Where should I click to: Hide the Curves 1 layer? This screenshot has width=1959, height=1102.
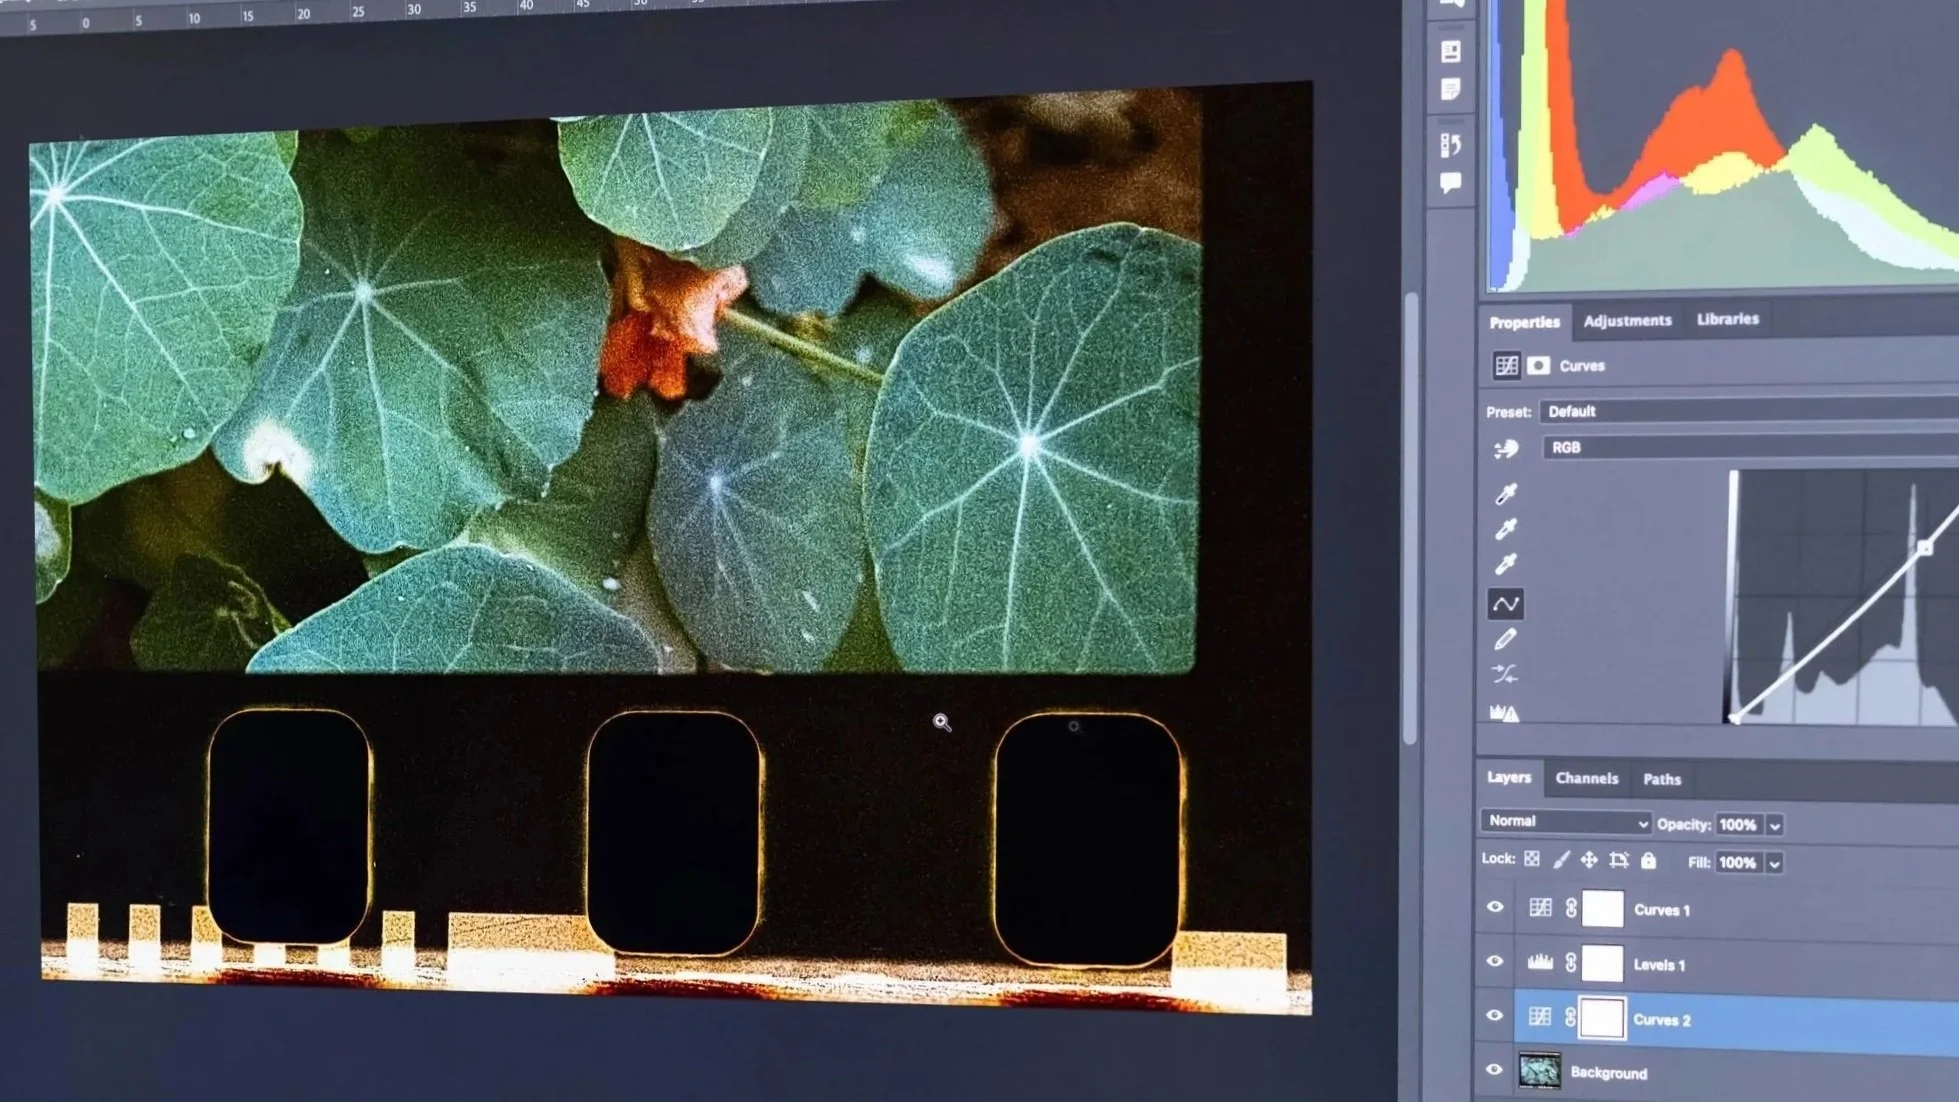[x=1495, y=907]
